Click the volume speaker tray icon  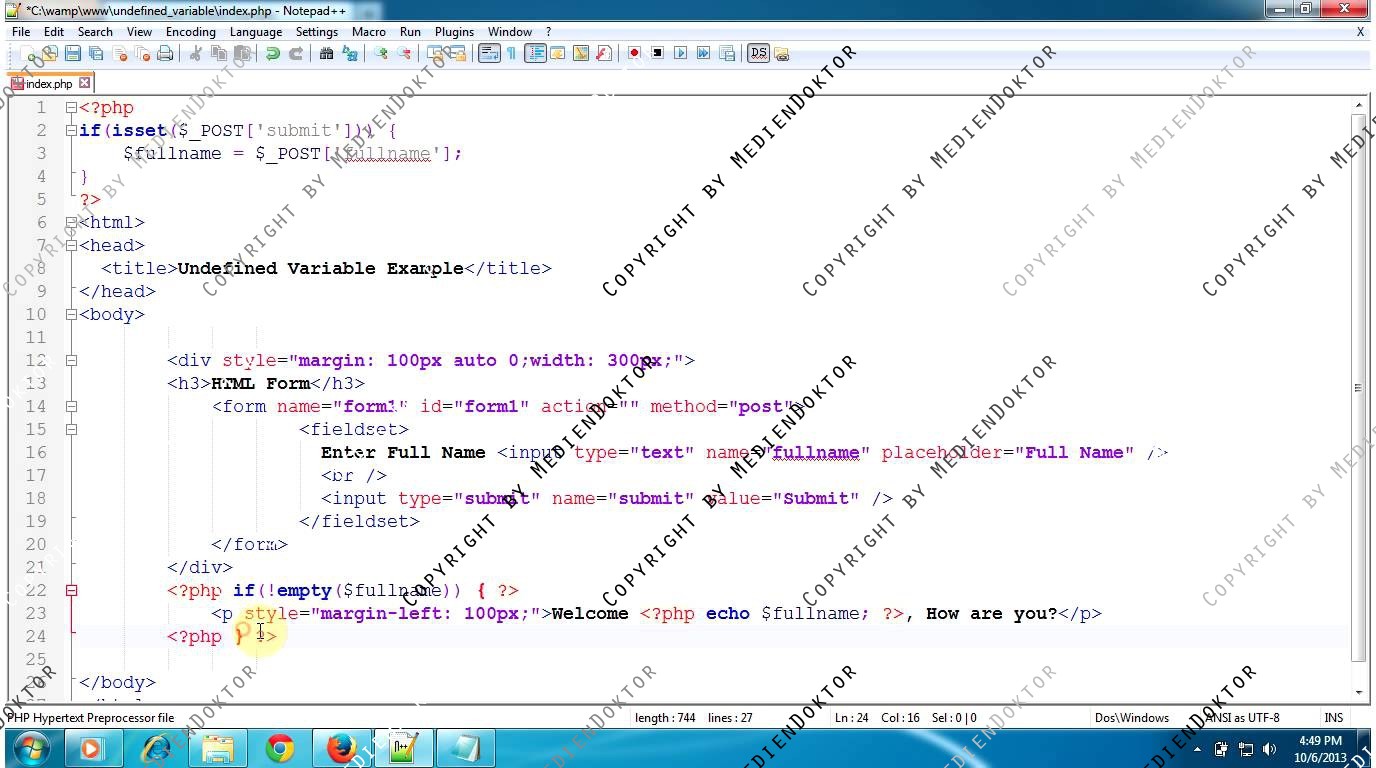tap(1270, 748)
